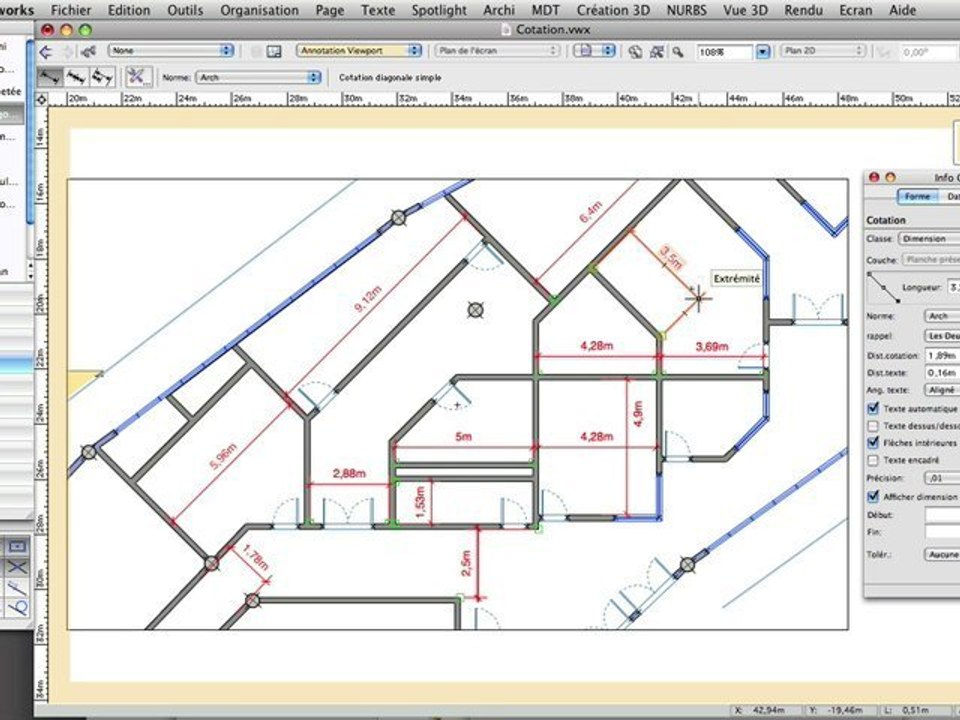960x720 pixels.
Task: Click the Dist.cotation field with 1,89m
Action: (x=942, y=355)
